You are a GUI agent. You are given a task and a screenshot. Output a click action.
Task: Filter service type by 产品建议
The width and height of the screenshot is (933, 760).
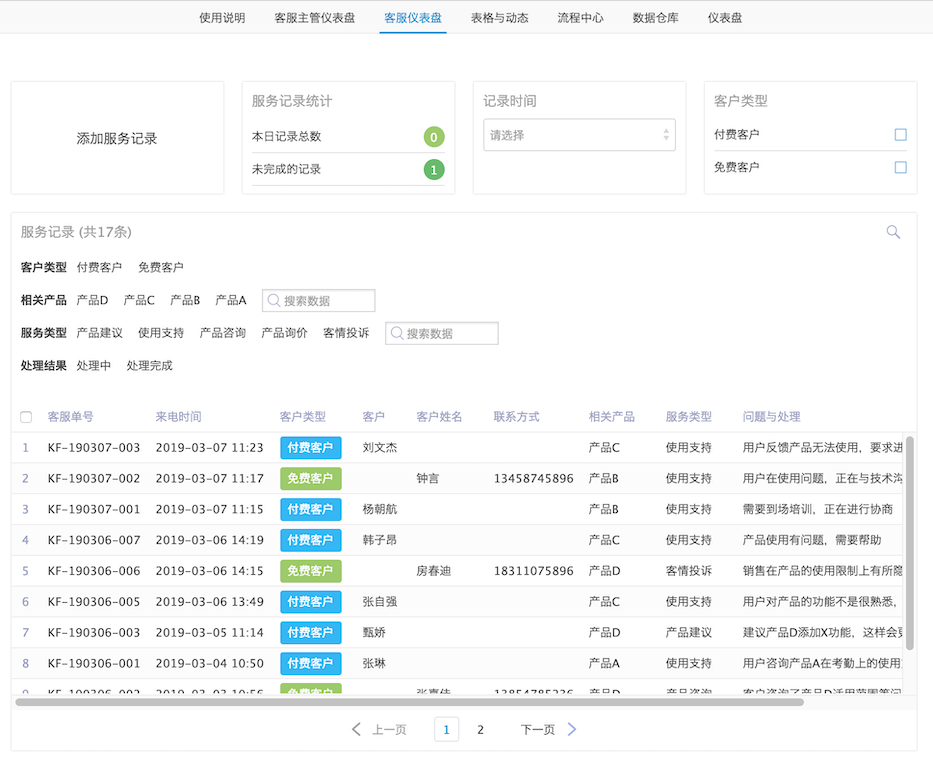click(99, 333)
